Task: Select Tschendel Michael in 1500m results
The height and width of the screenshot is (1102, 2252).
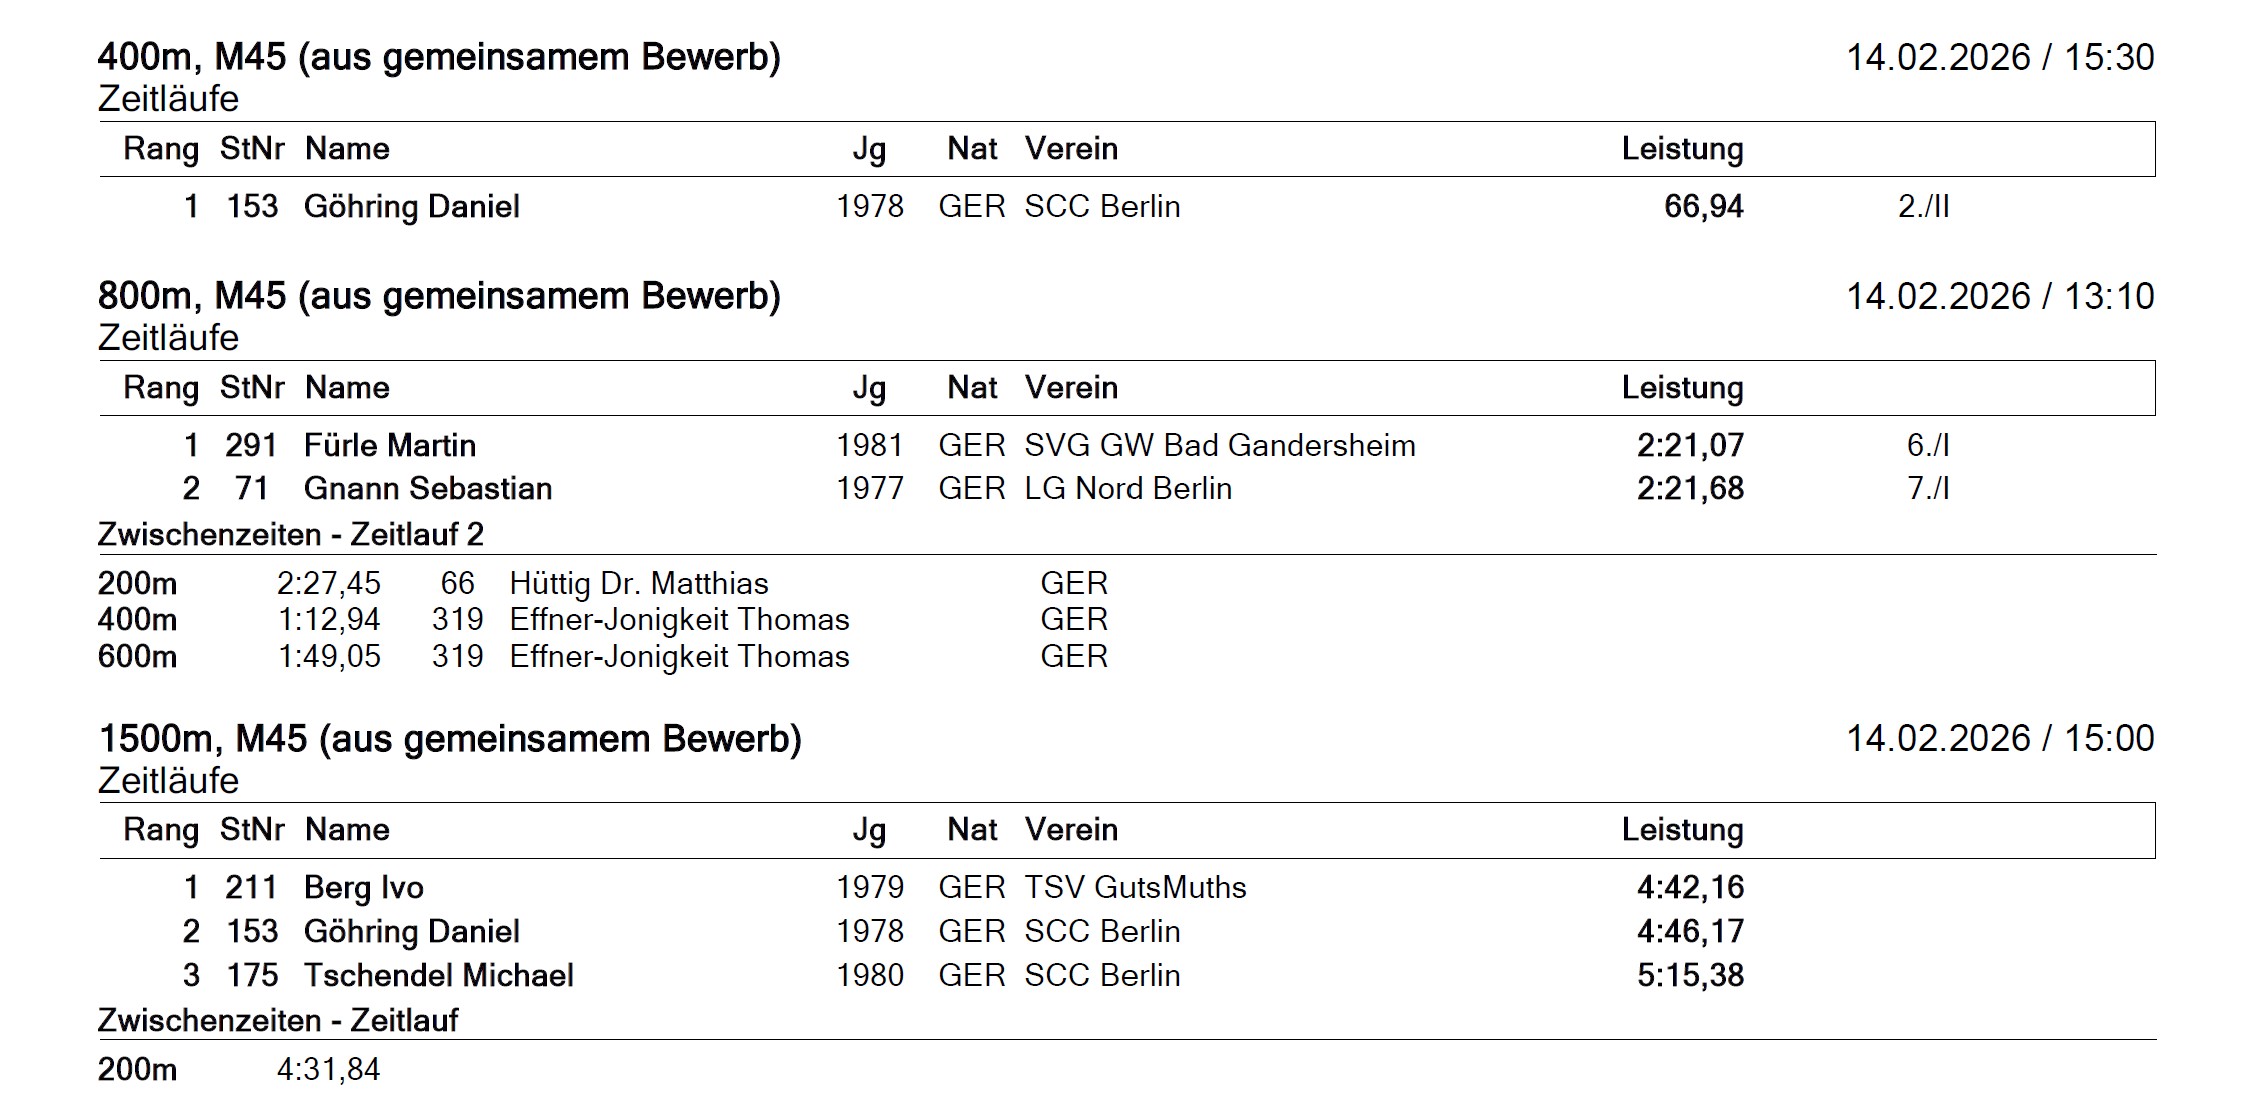Action: click(x=438, y=976)
